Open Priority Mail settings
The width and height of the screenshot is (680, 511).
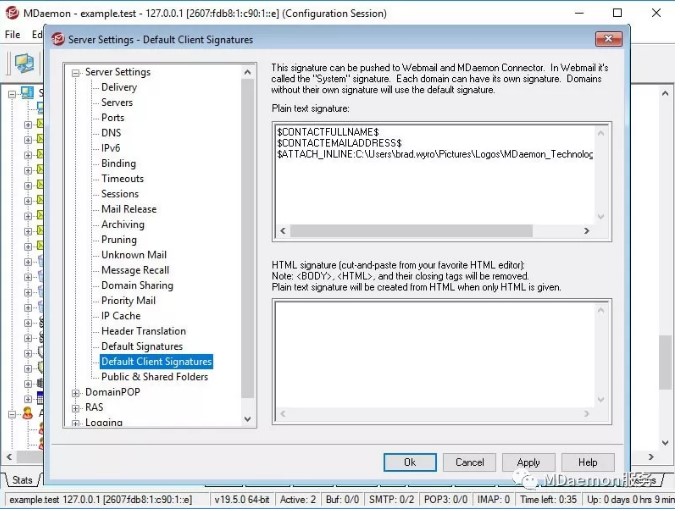tap(128, 301)
